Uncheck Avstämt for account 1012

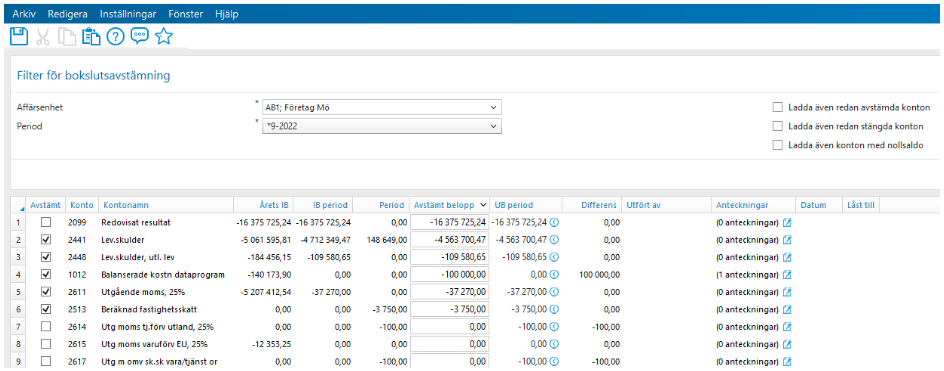point(46,275)
